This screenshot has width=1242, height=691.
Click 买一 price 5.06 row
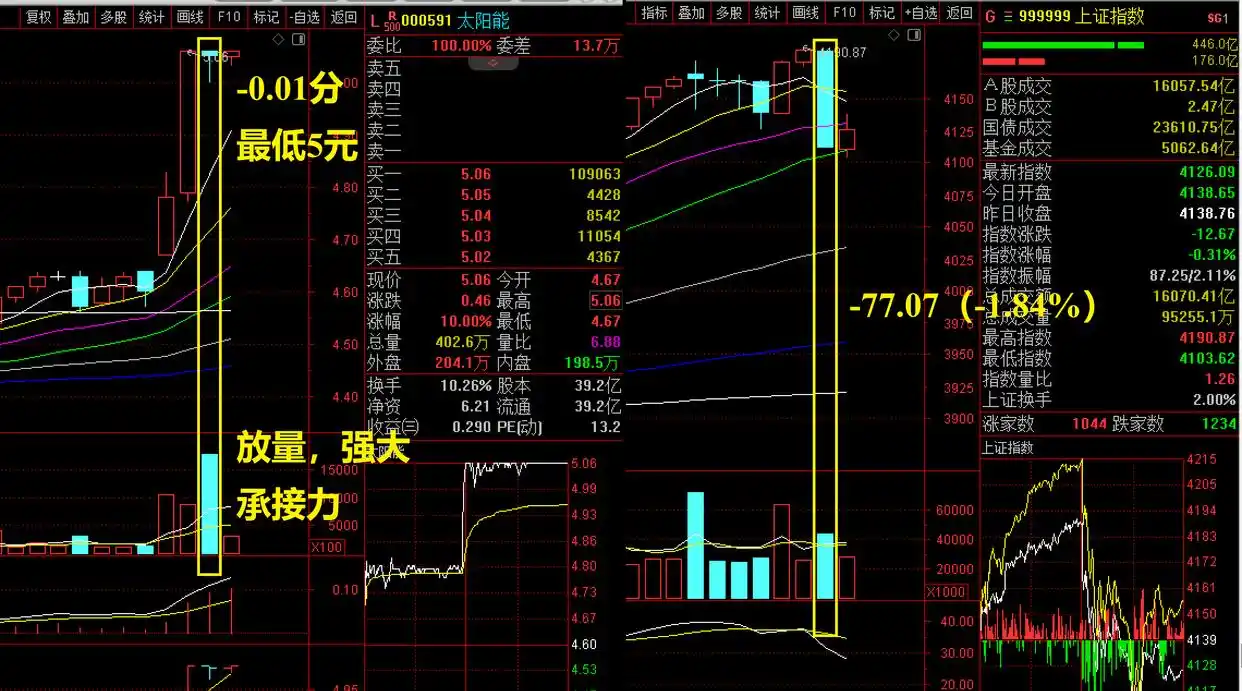[x=494, y=174]
